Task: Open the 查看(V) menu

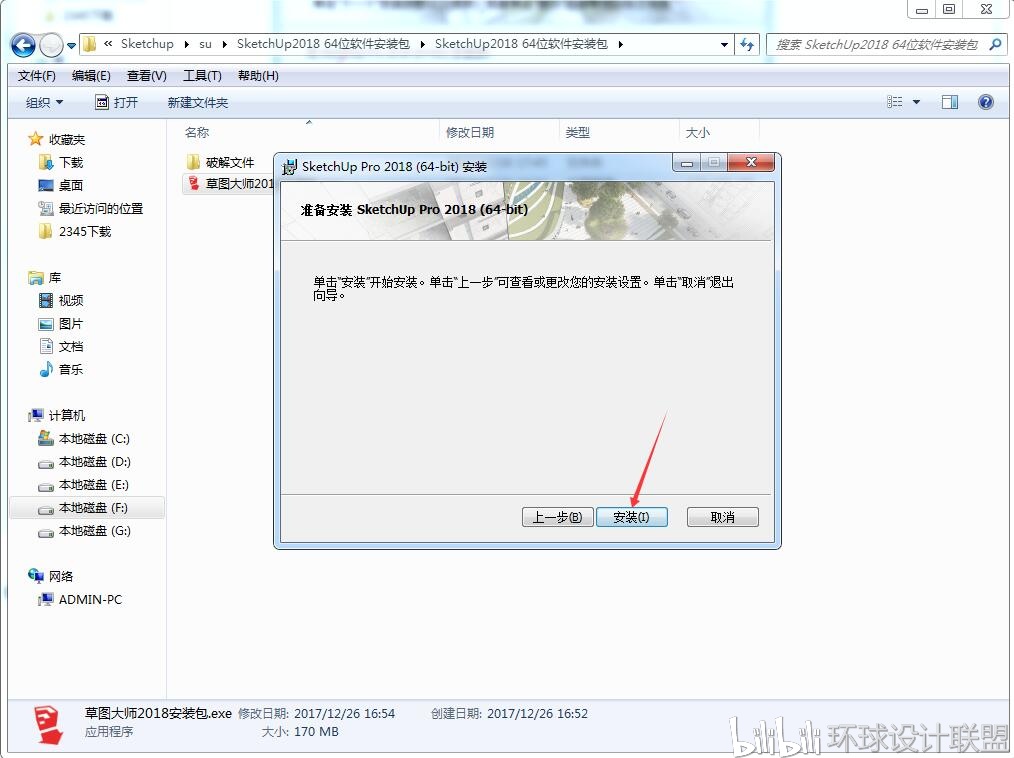Action: click(147, 76)
